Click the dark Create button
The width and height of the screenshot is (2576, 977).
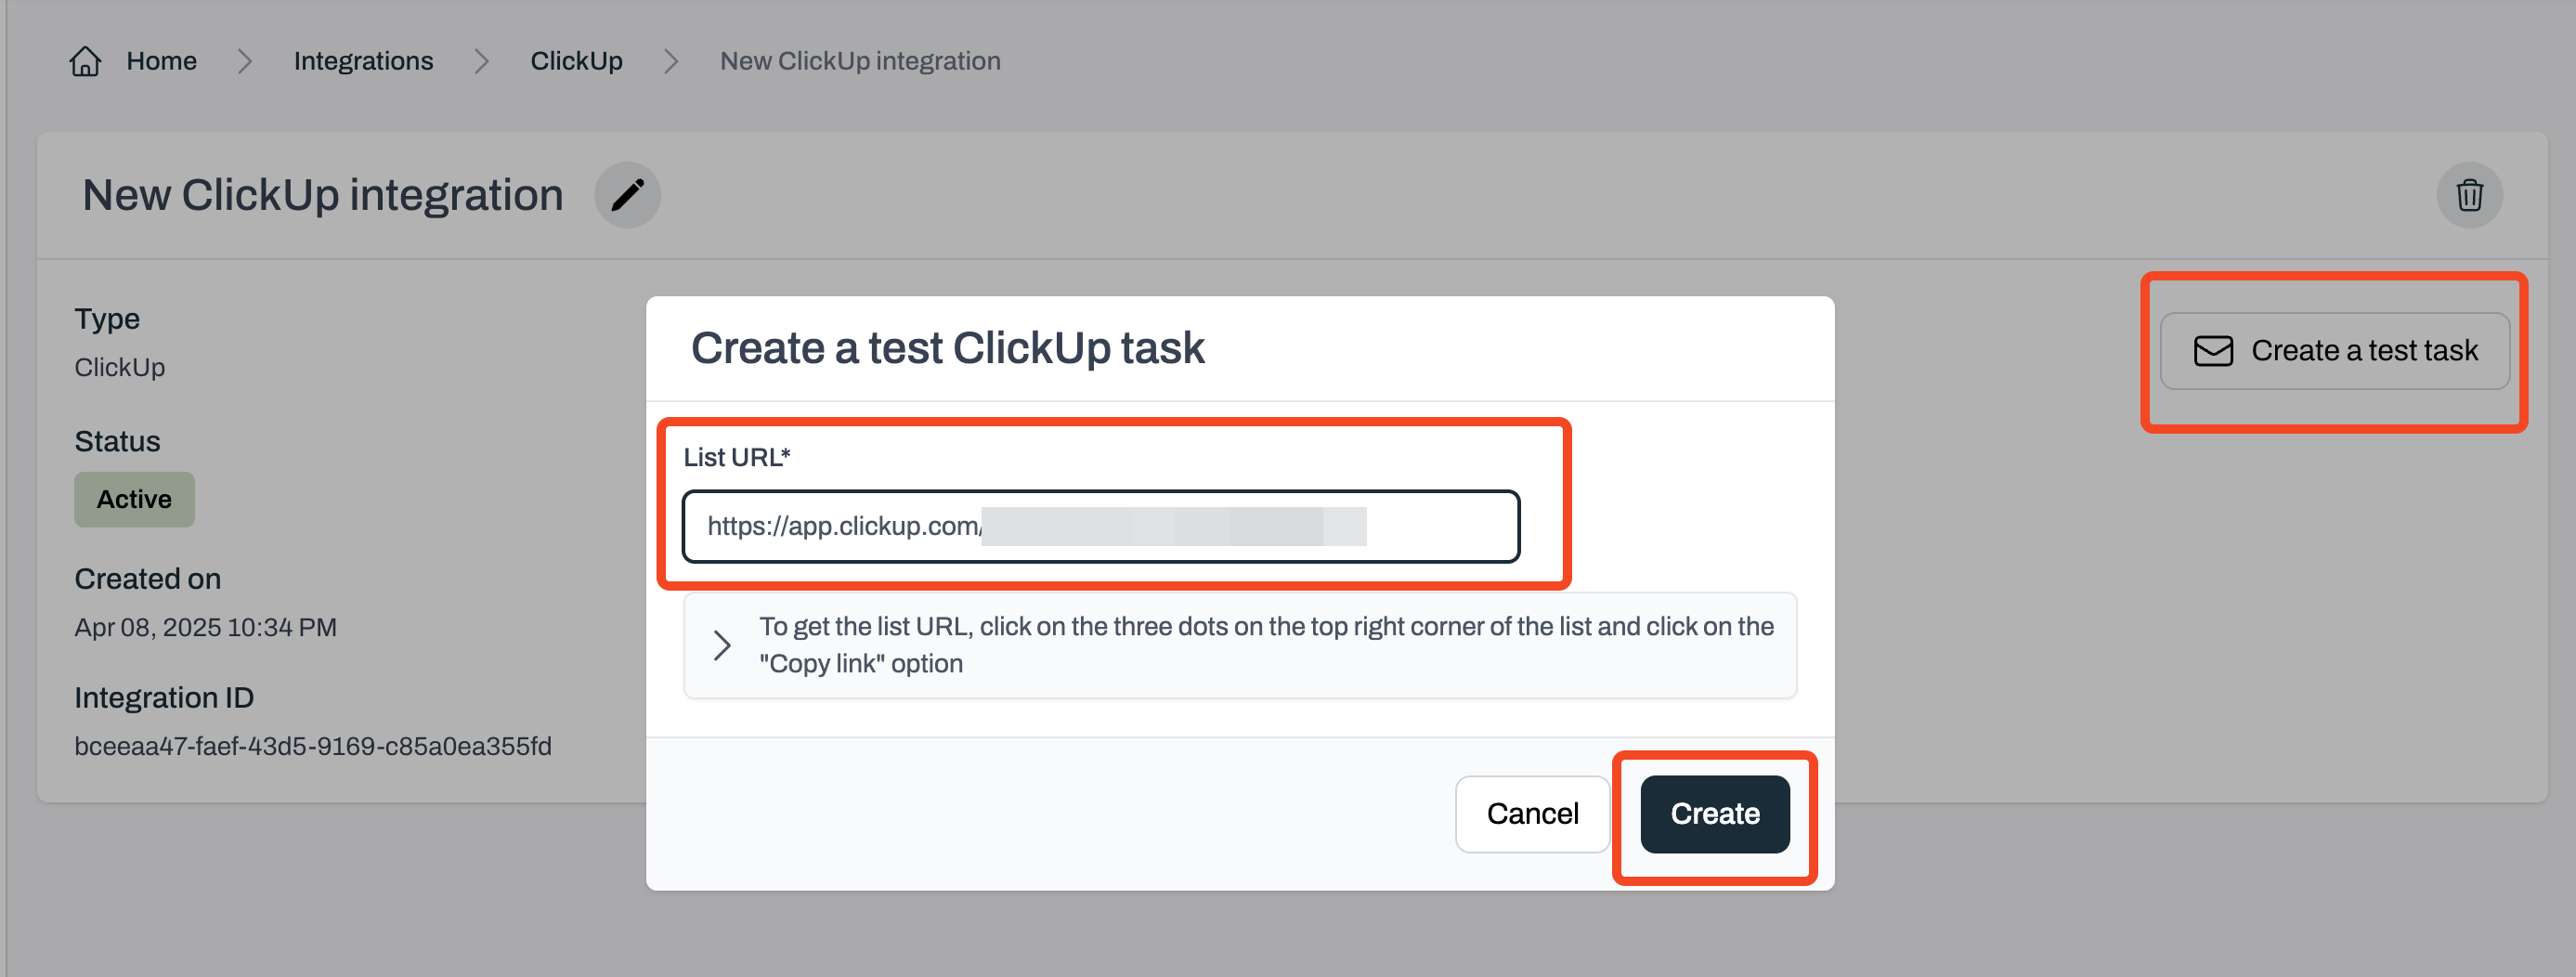[x=1714, y=814]
